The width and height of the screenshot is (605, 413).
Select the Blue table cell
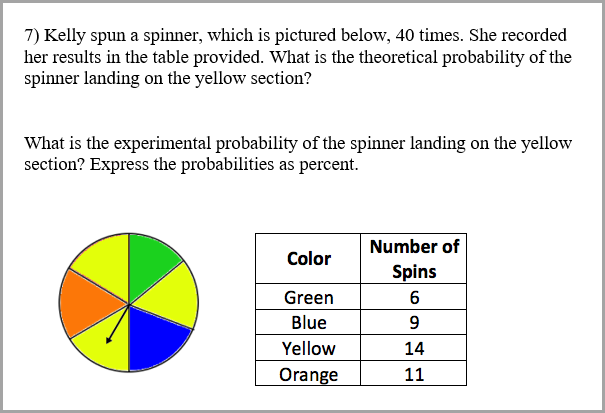click(308, 323)
